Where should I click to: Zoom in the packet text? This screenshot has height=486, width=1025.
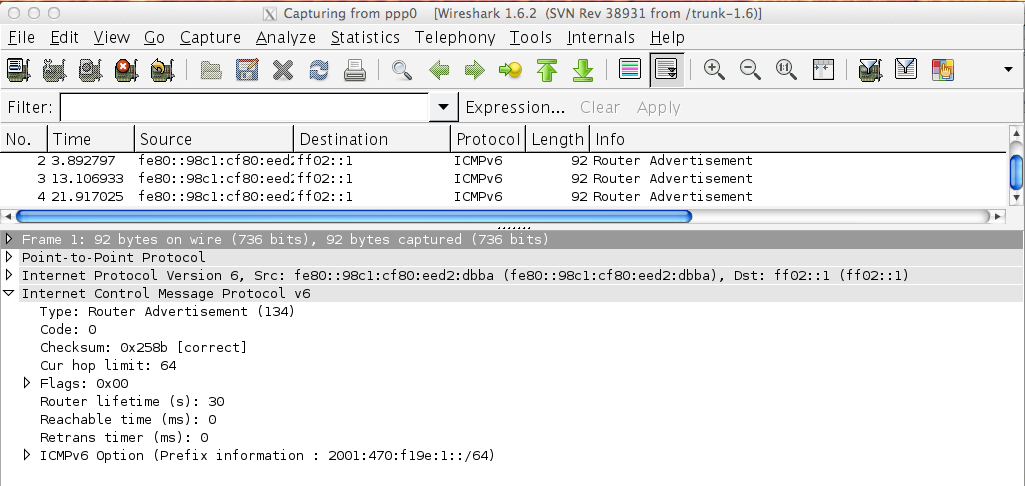pos(714,69)
